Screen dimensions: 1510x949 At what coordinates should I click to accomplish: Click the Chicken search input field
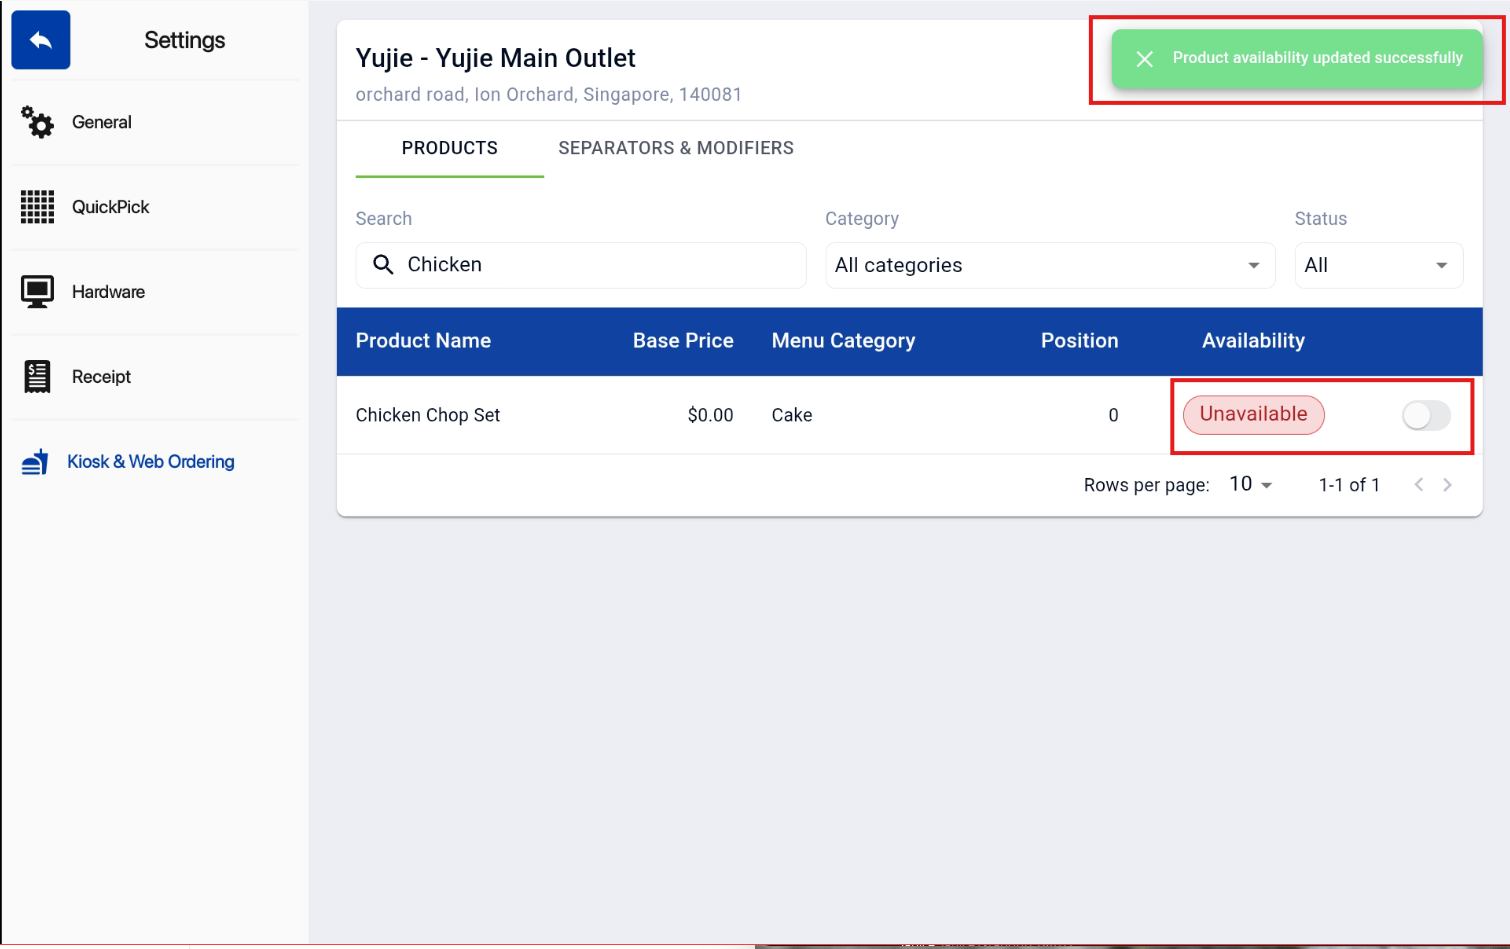tap(581, 265)
